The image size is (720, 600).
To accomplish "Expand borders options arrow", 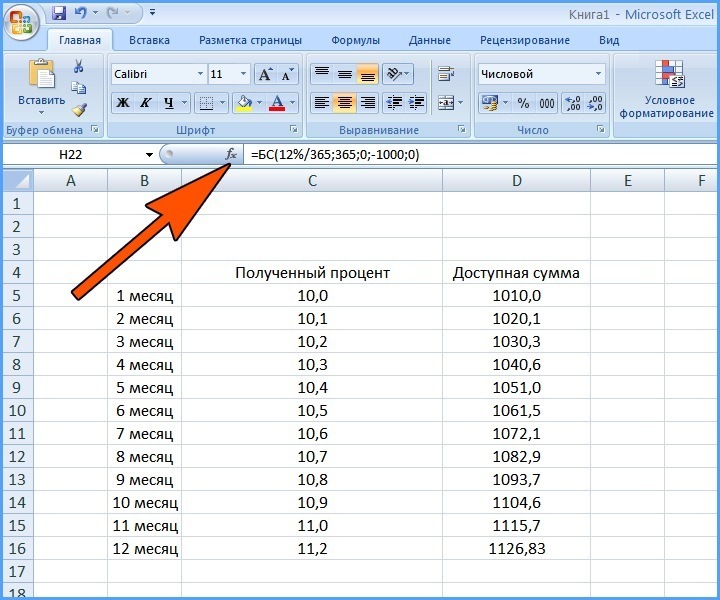I will 223,103.
